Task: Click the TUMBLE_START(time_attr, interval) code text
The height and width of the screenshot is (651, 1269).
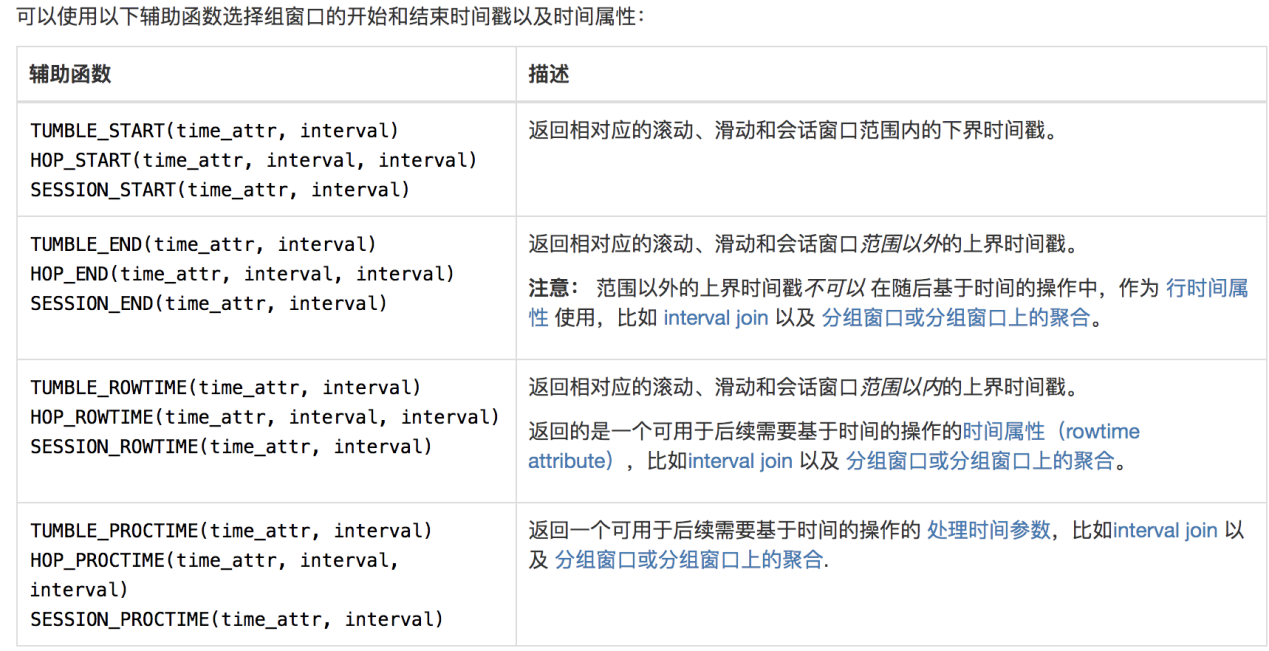Action: point(214,130)
